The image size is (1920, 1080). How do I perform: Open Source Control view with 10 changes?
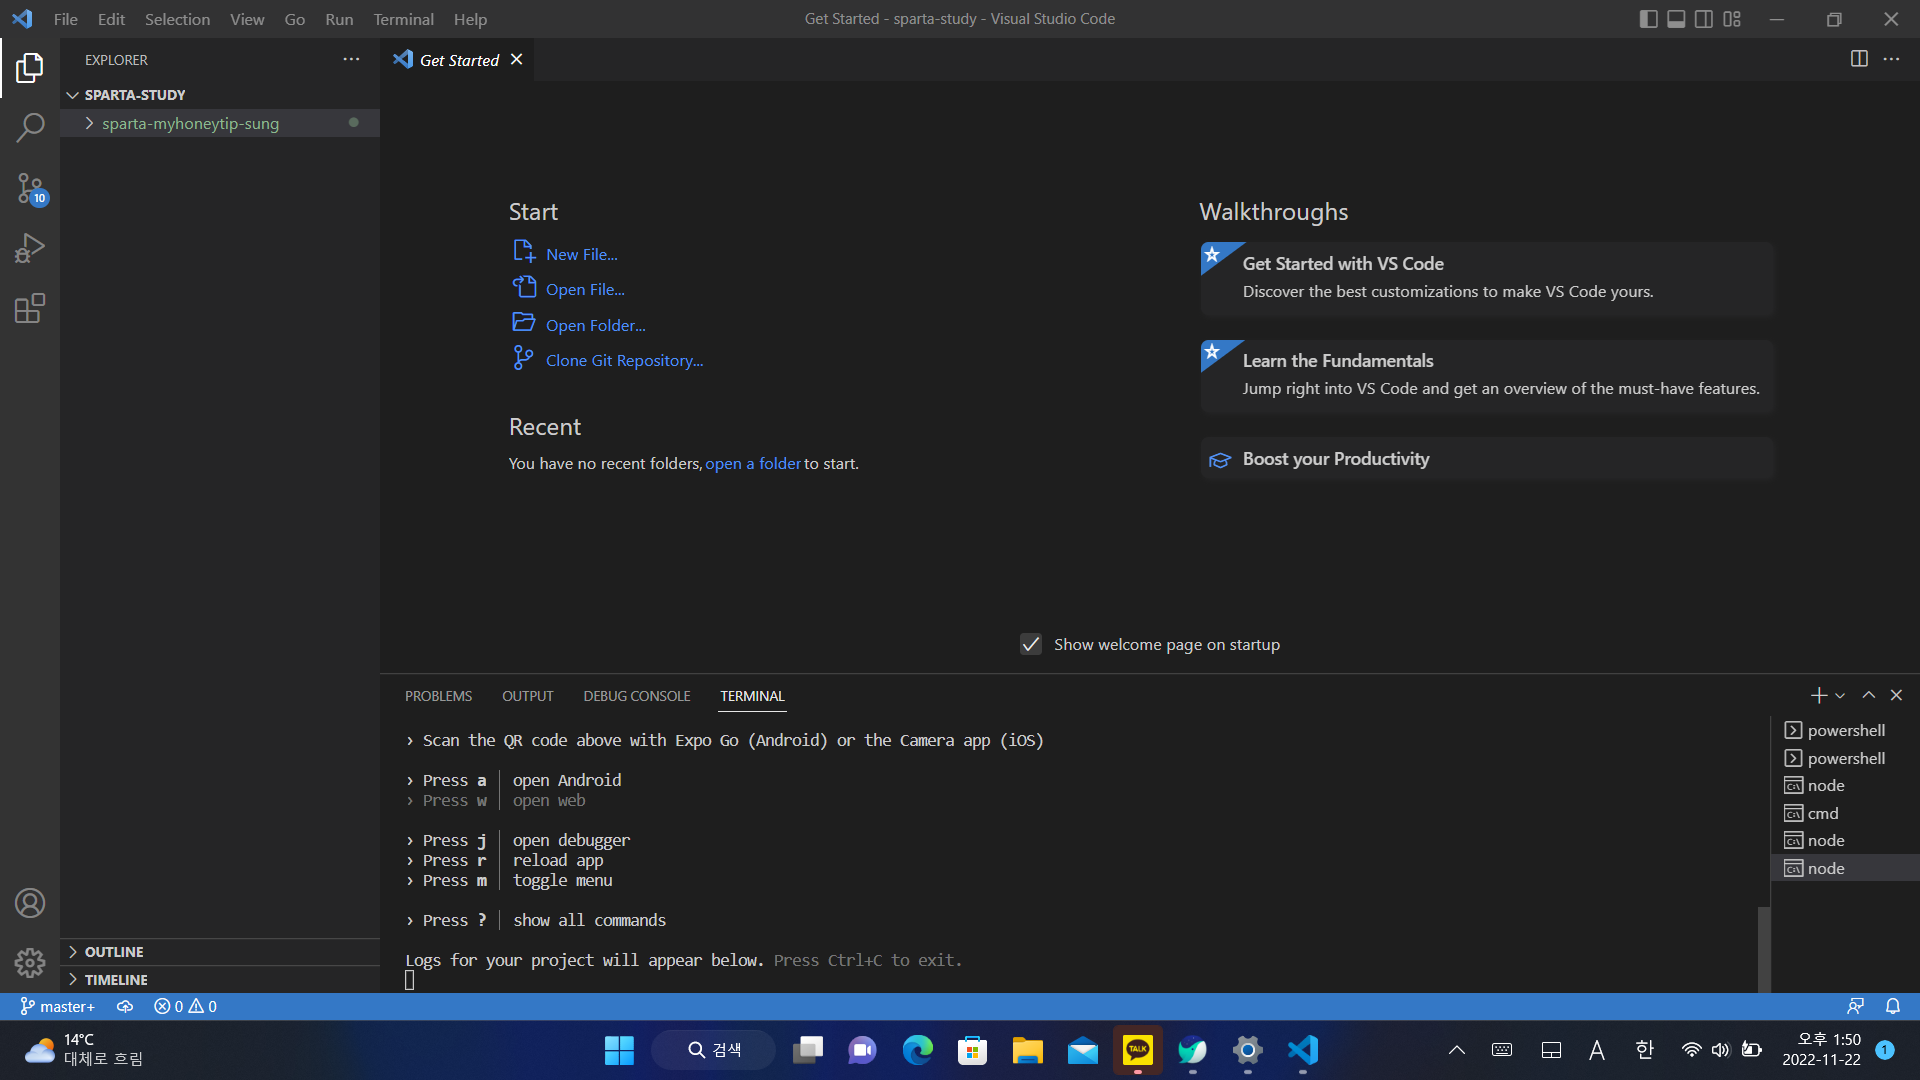(x=30, y=188)
